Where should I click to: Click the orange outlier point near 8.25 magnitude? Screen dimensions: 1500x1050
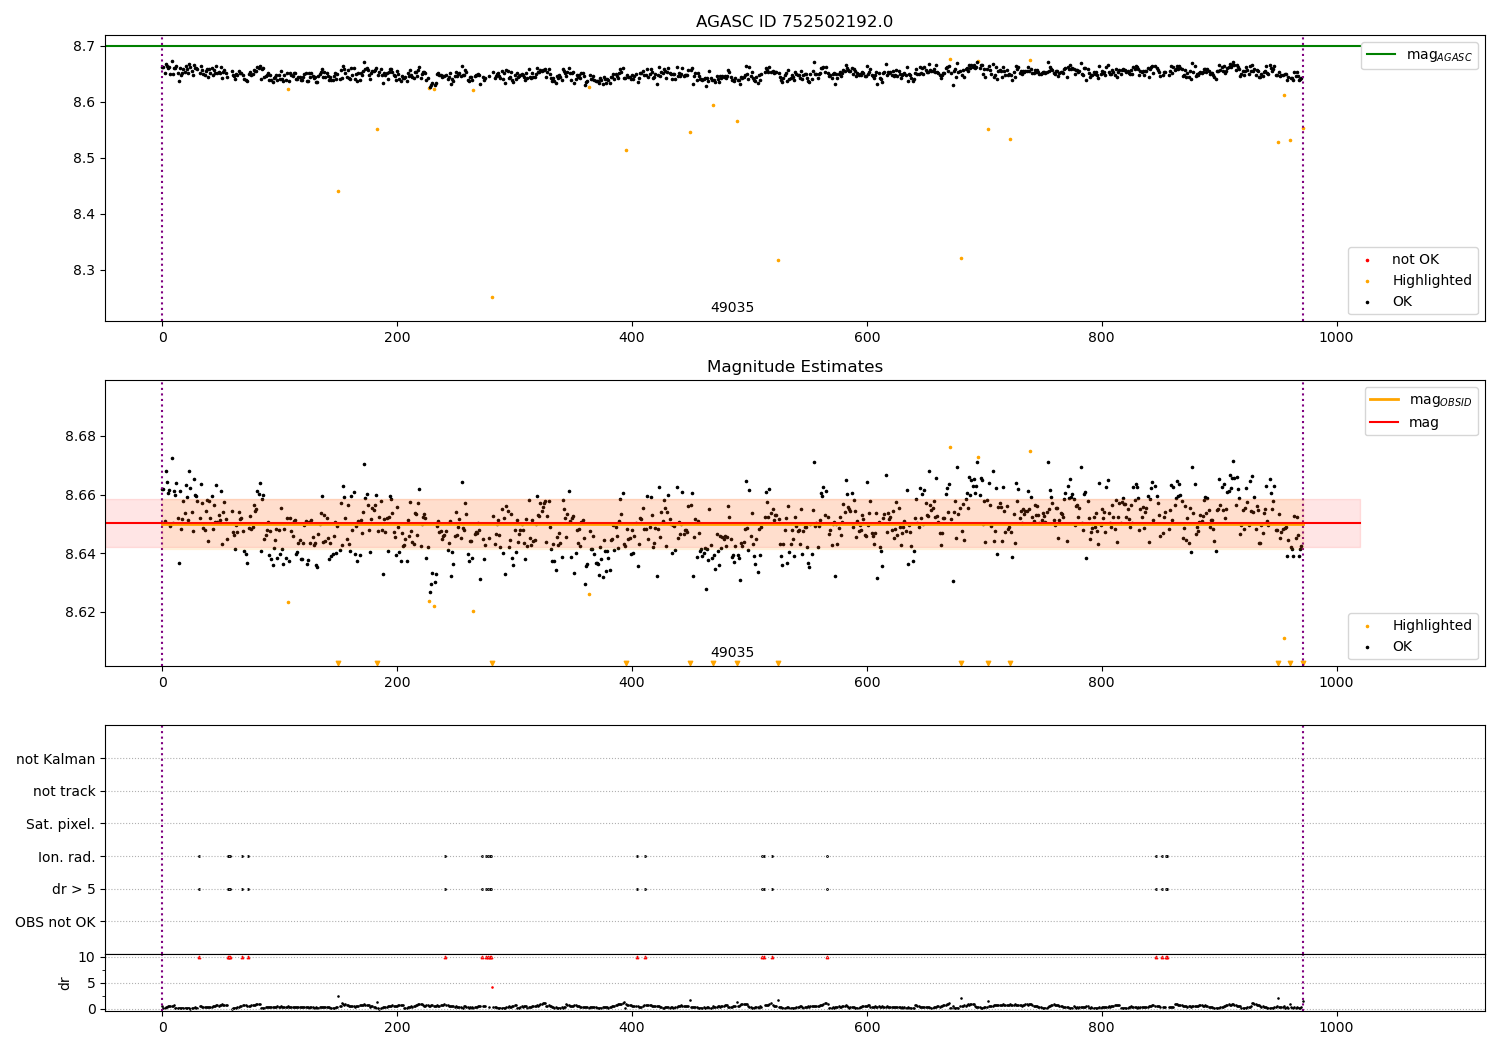tap(492, 297)
